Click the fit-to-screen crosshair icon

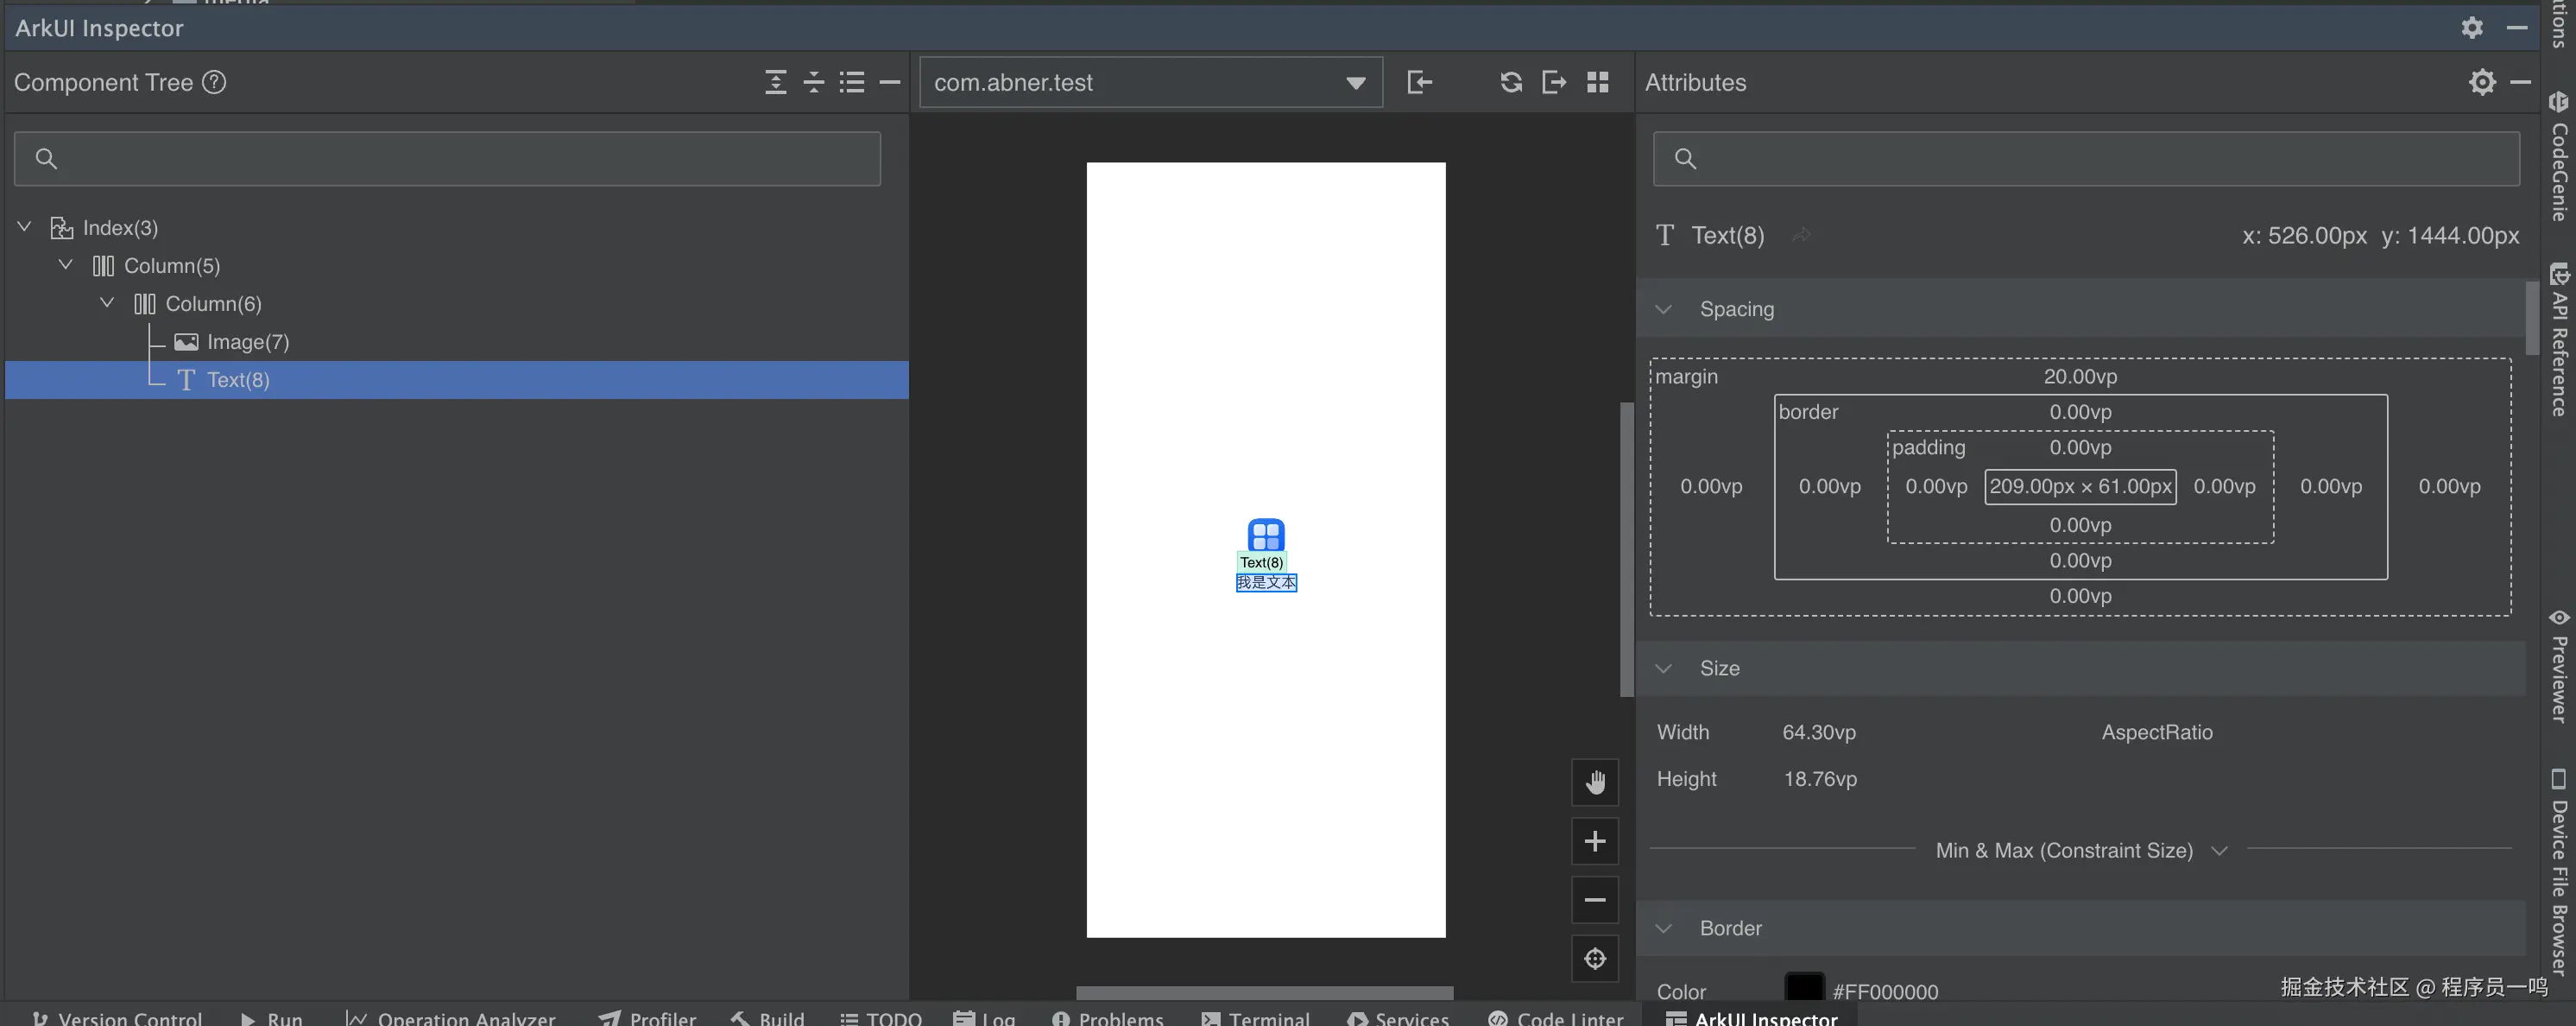(1595, 958)
